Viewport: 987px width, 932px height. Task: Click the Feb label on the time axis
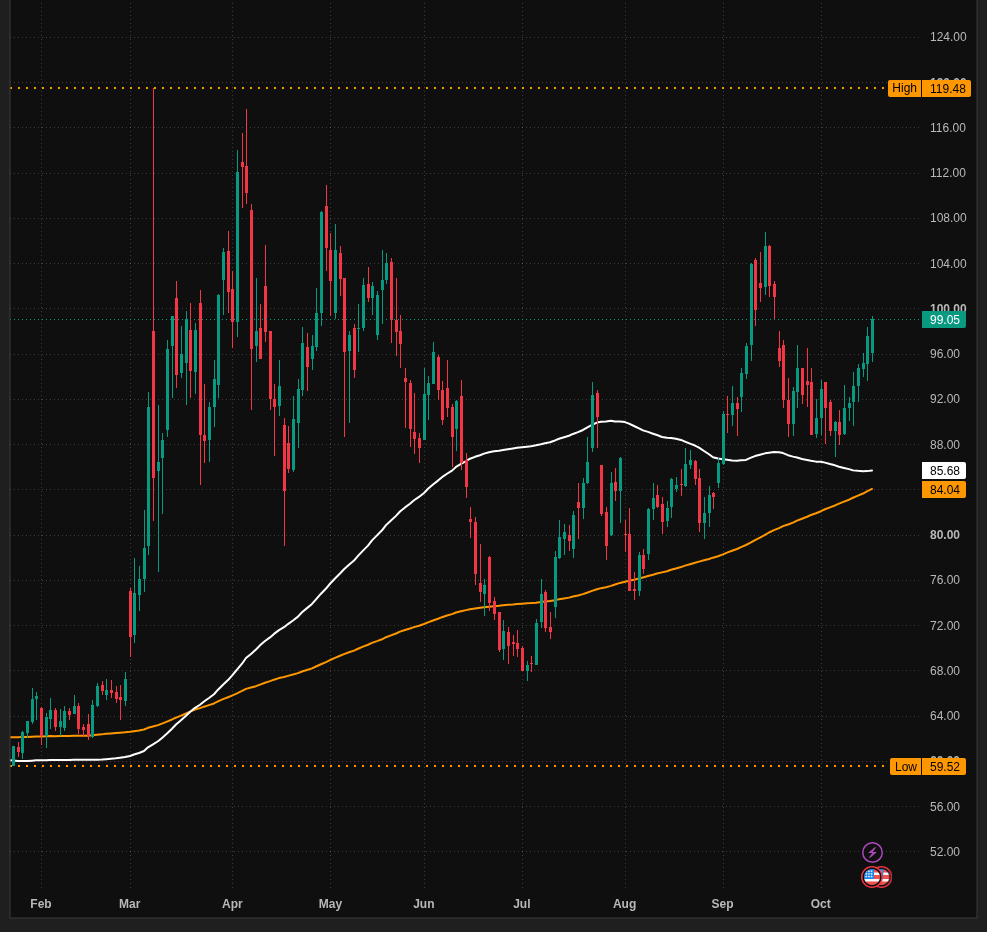pos(41,904)
